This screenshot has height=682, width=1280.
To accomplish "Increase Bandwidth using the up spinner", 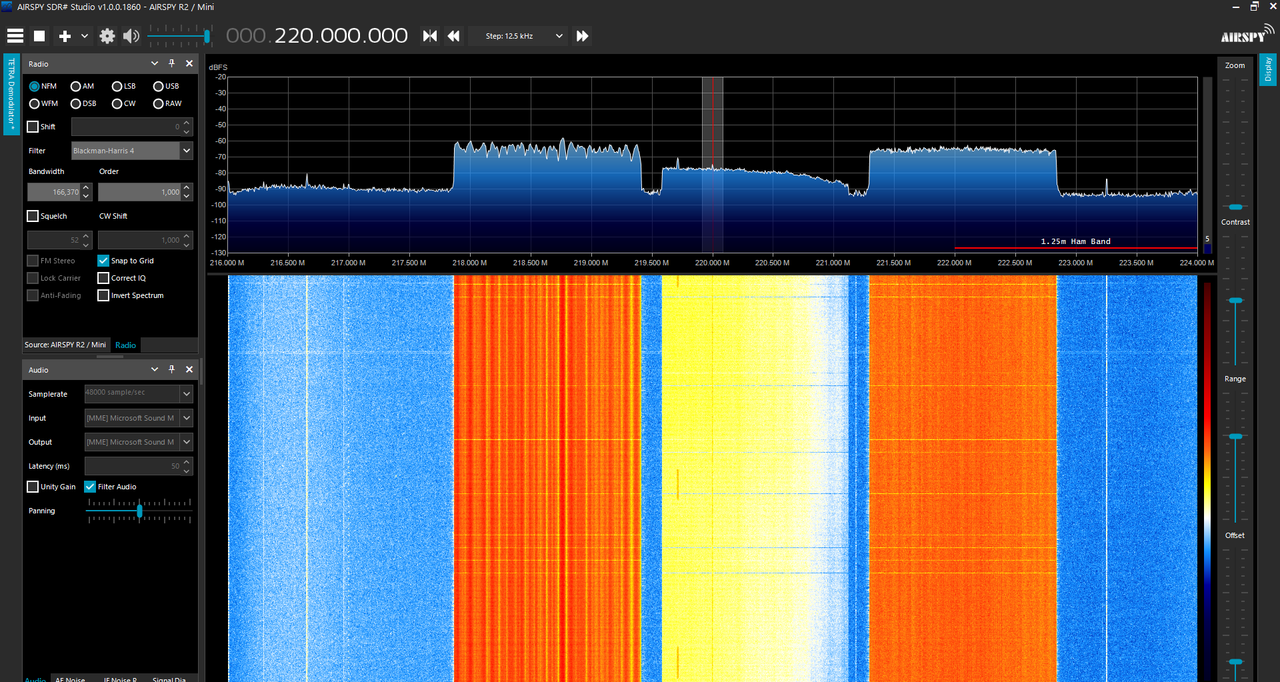I will point(88,188).
